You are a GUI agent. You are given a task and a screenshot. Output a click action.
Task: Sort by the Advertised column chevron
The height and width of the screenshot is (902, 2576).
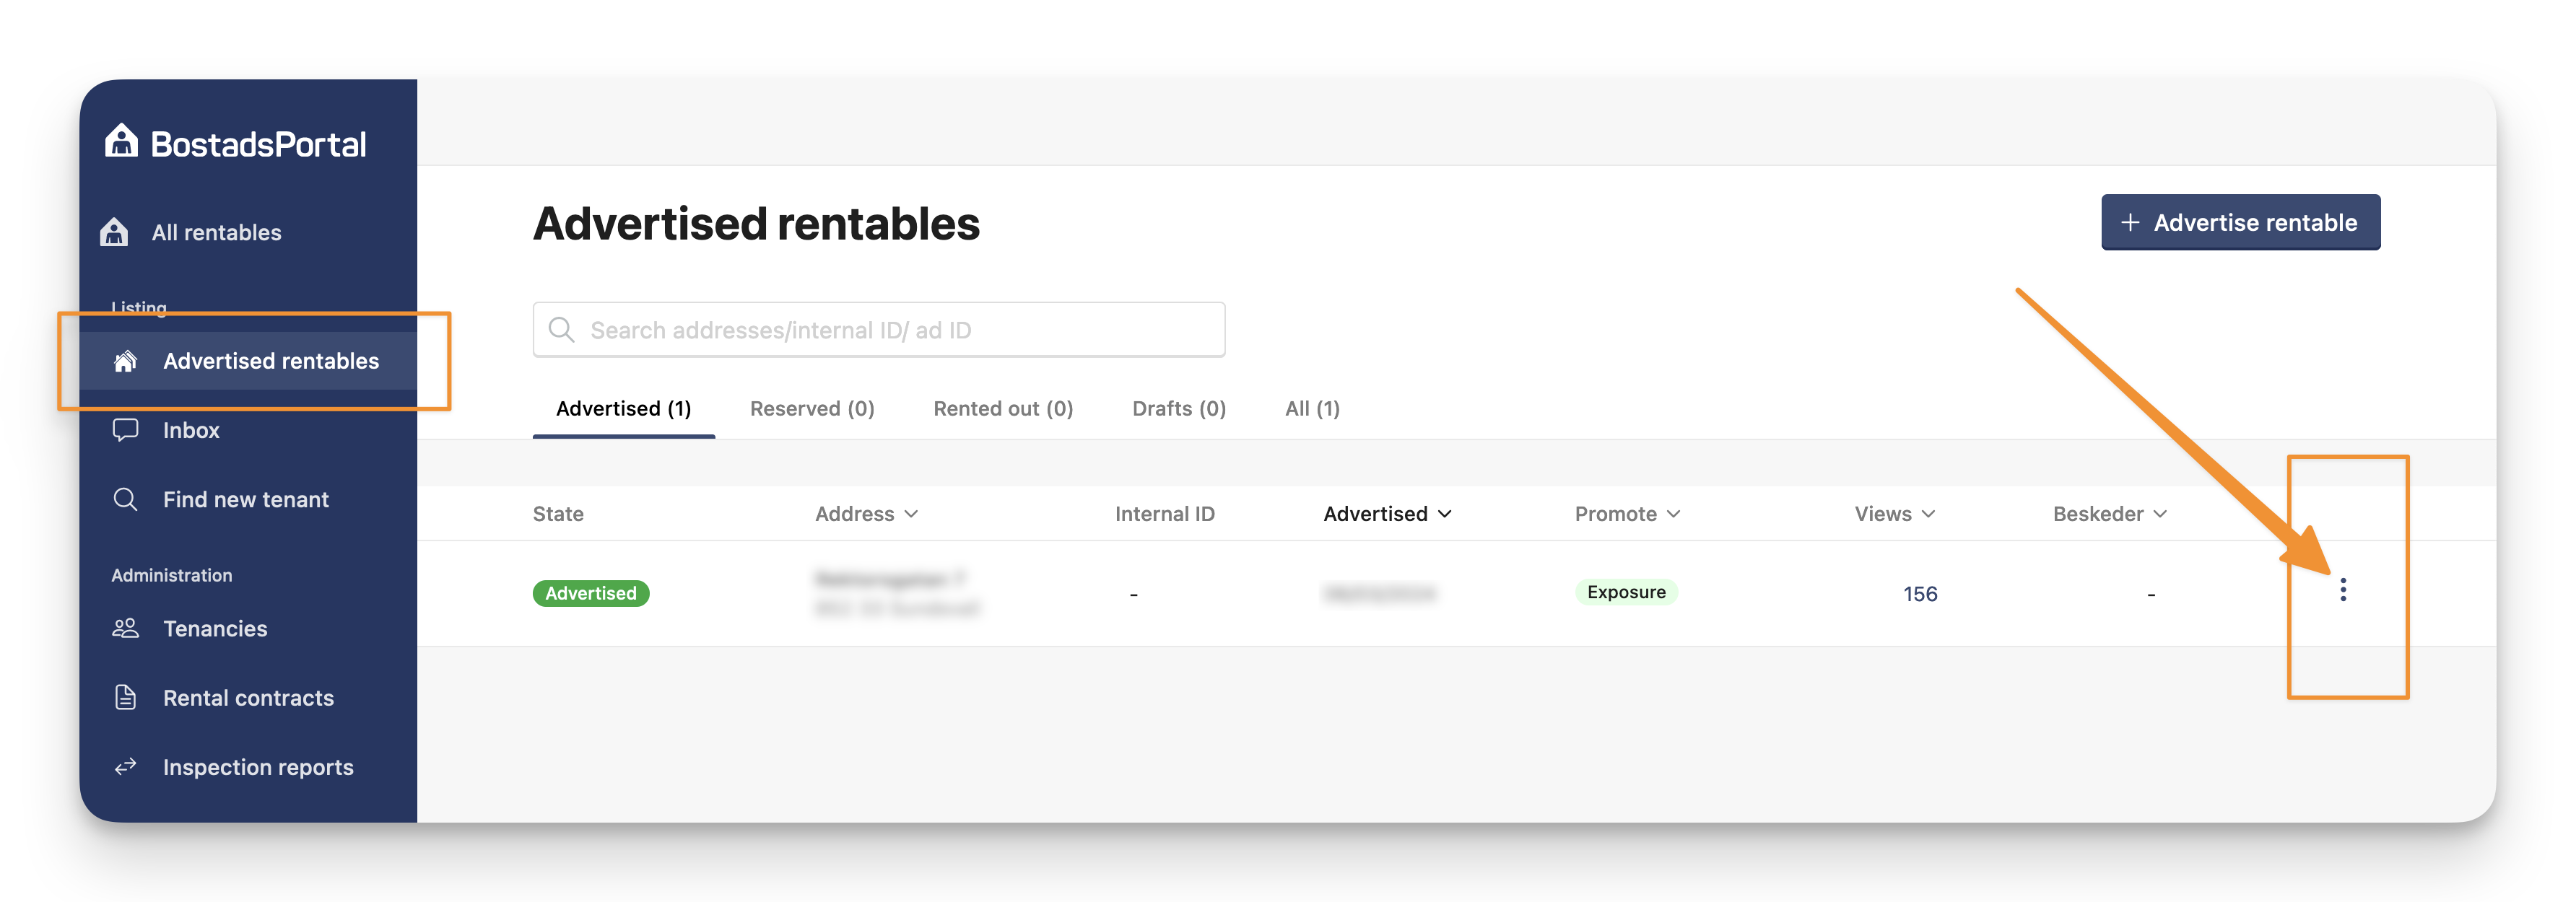tap(1444, 514)
